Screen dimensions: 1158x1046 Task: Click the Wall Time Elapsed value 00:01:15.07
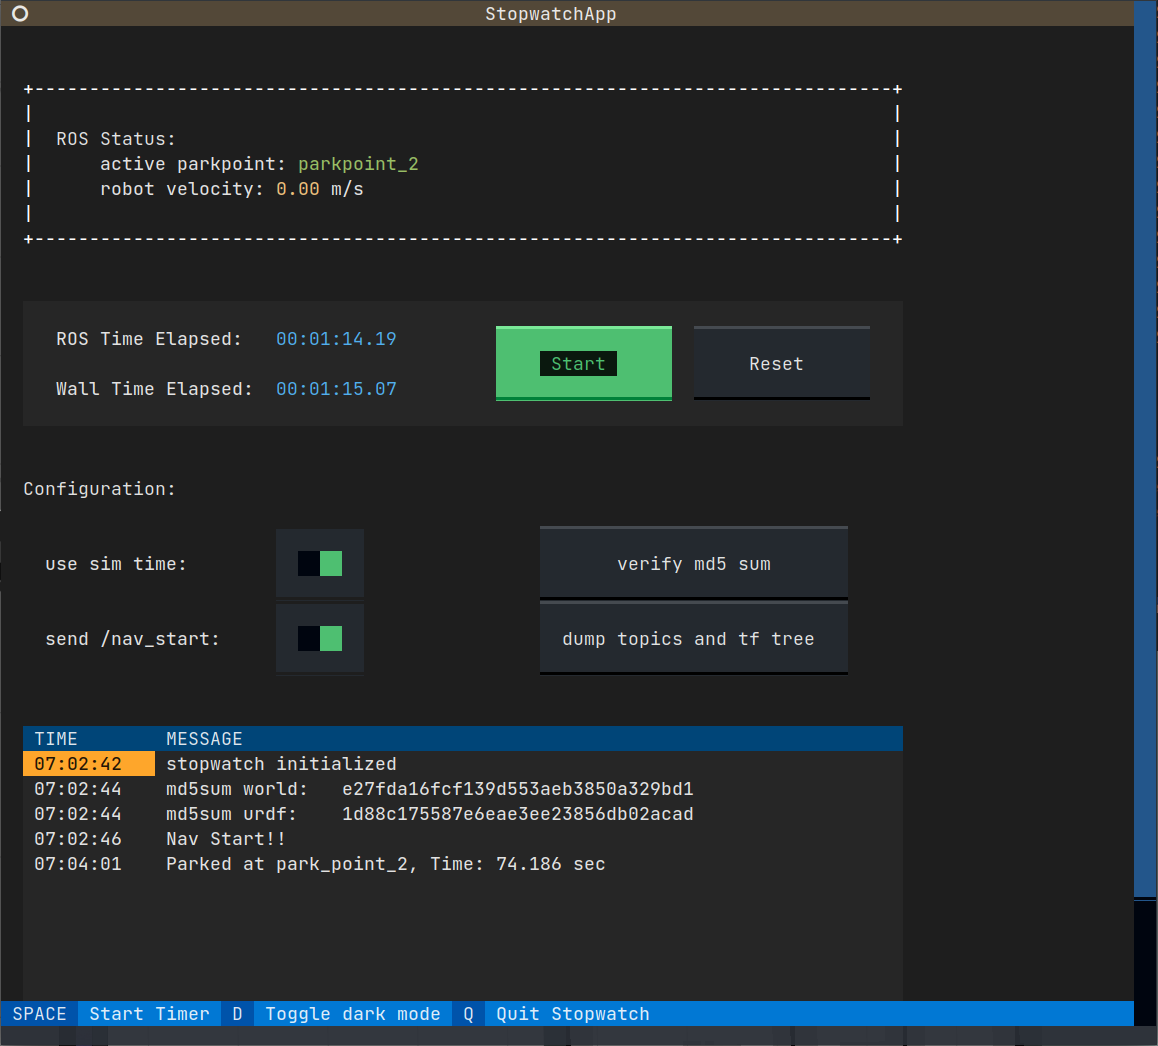pos(336,389)
